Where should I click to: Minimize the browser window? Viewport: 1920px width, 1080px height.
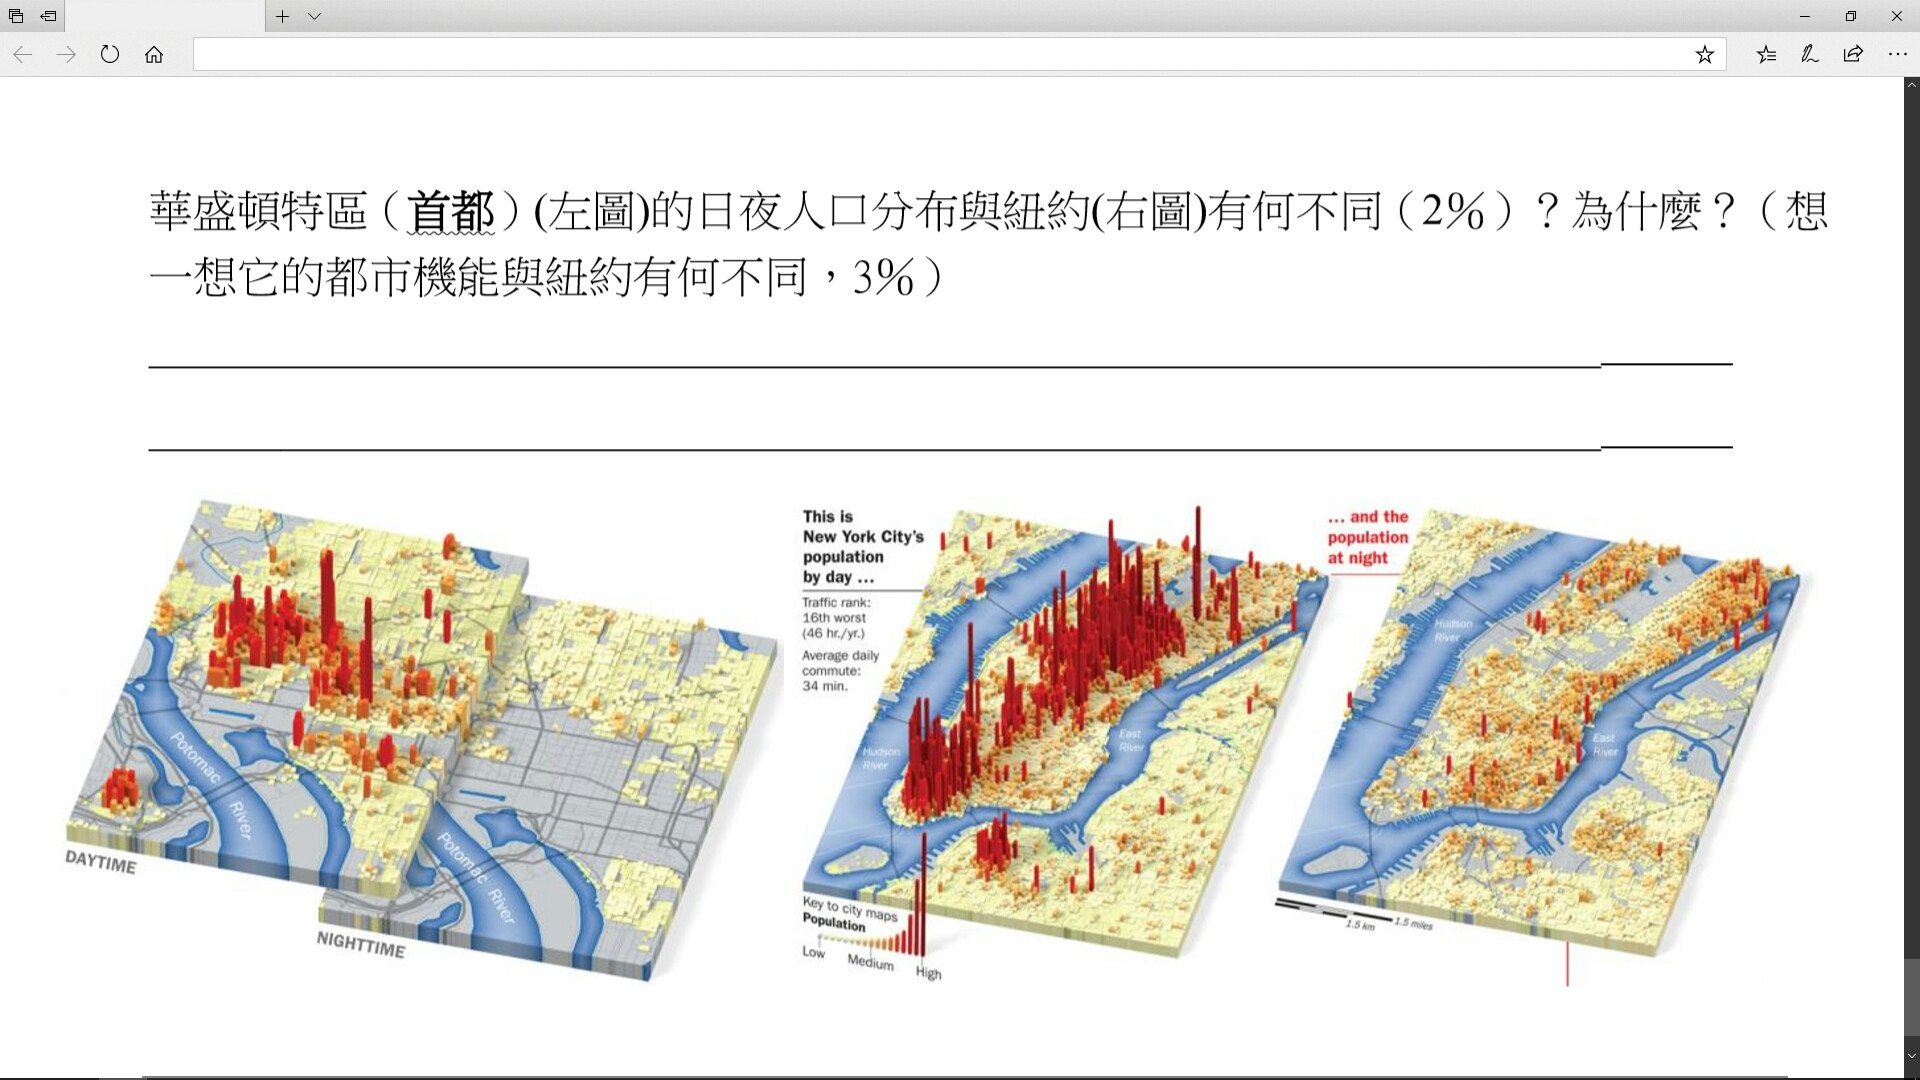[1805, 16]
